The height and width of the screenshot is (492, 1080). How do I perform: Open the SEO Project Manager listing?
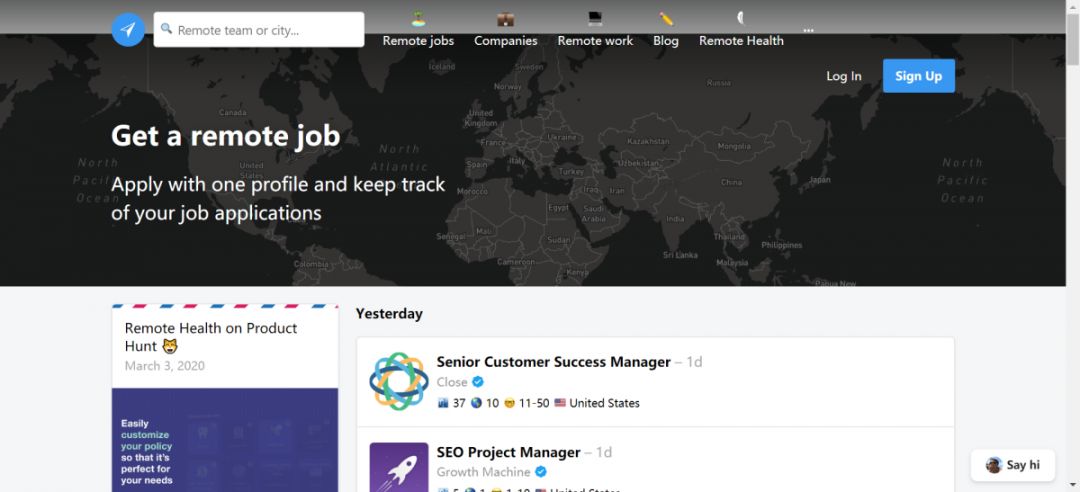point(508,452)
